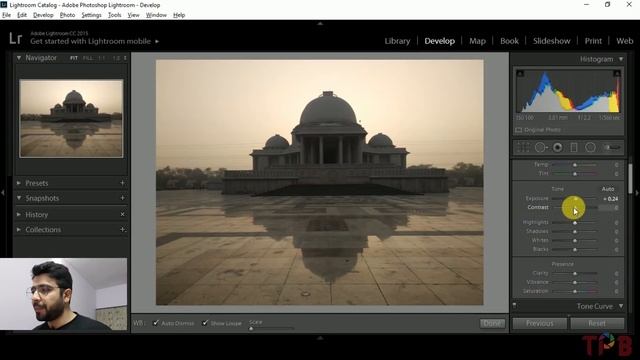Expand the Tone Curve panel
The width and height of the screenshot is (640, 360).
pos(621,306)
